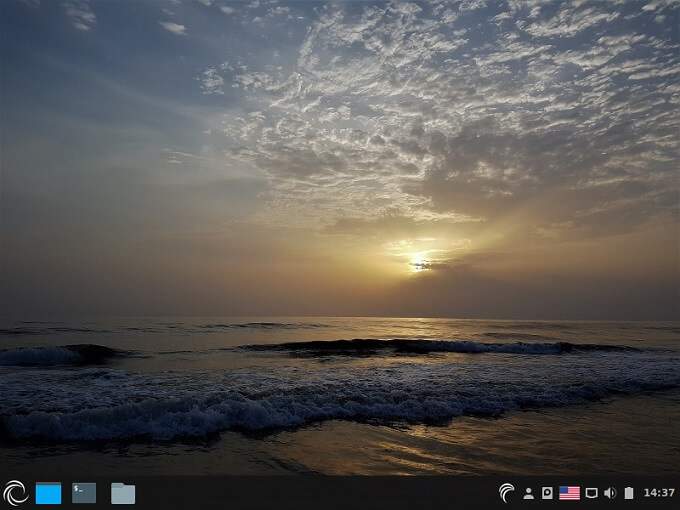Check the battery status icon

point(629,493)
